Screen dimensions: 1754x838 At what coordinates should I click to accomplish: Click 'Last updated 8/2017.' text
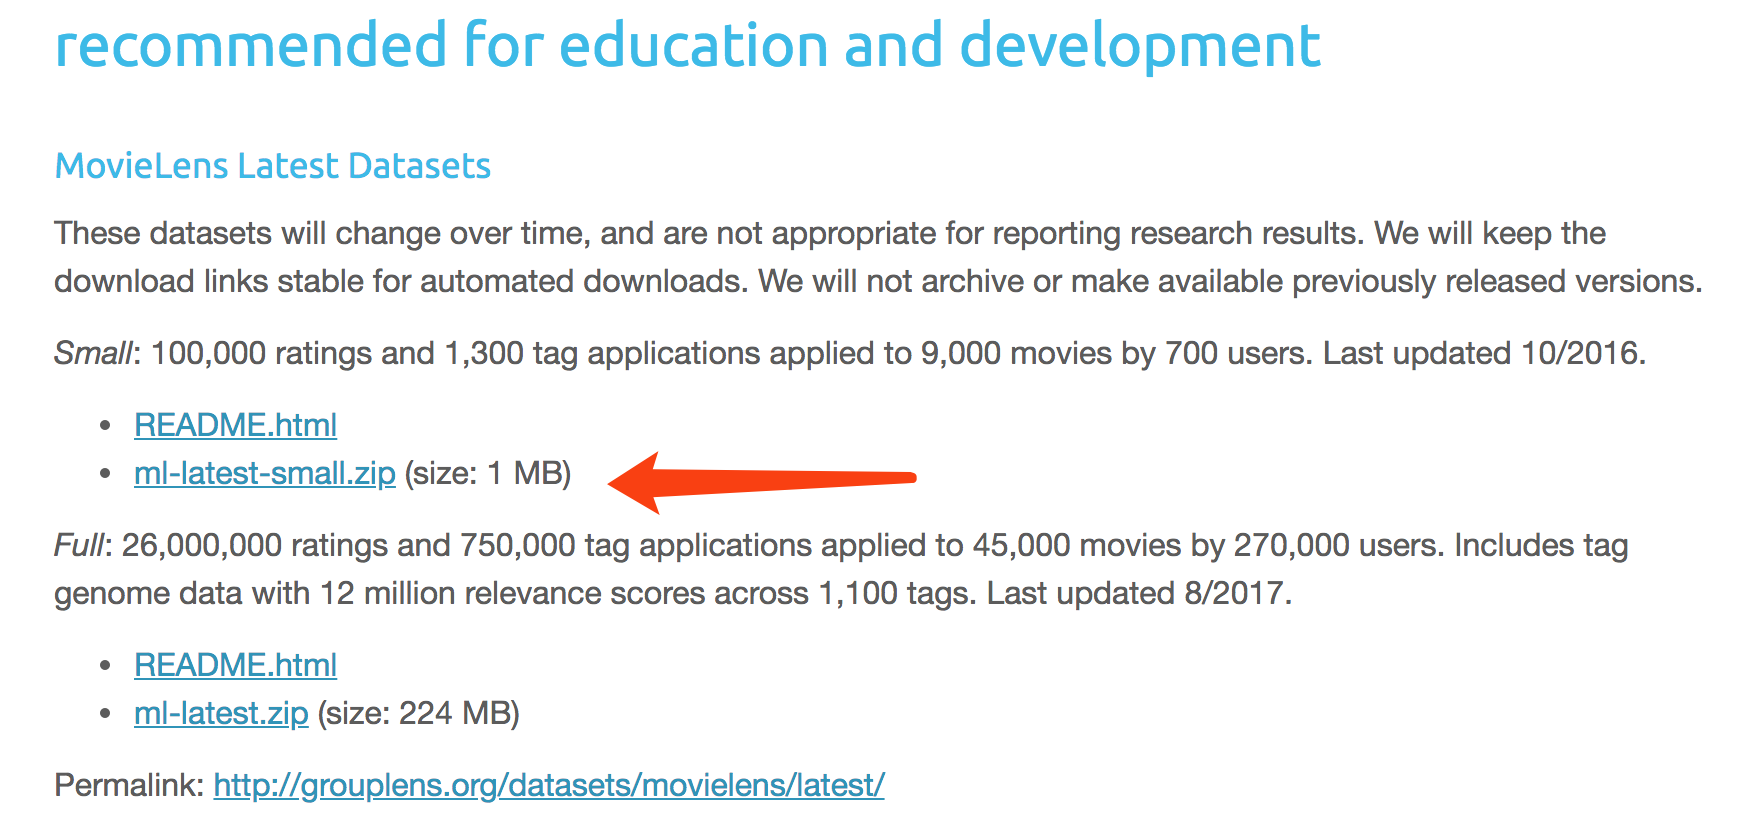[x=1139, y=593]
